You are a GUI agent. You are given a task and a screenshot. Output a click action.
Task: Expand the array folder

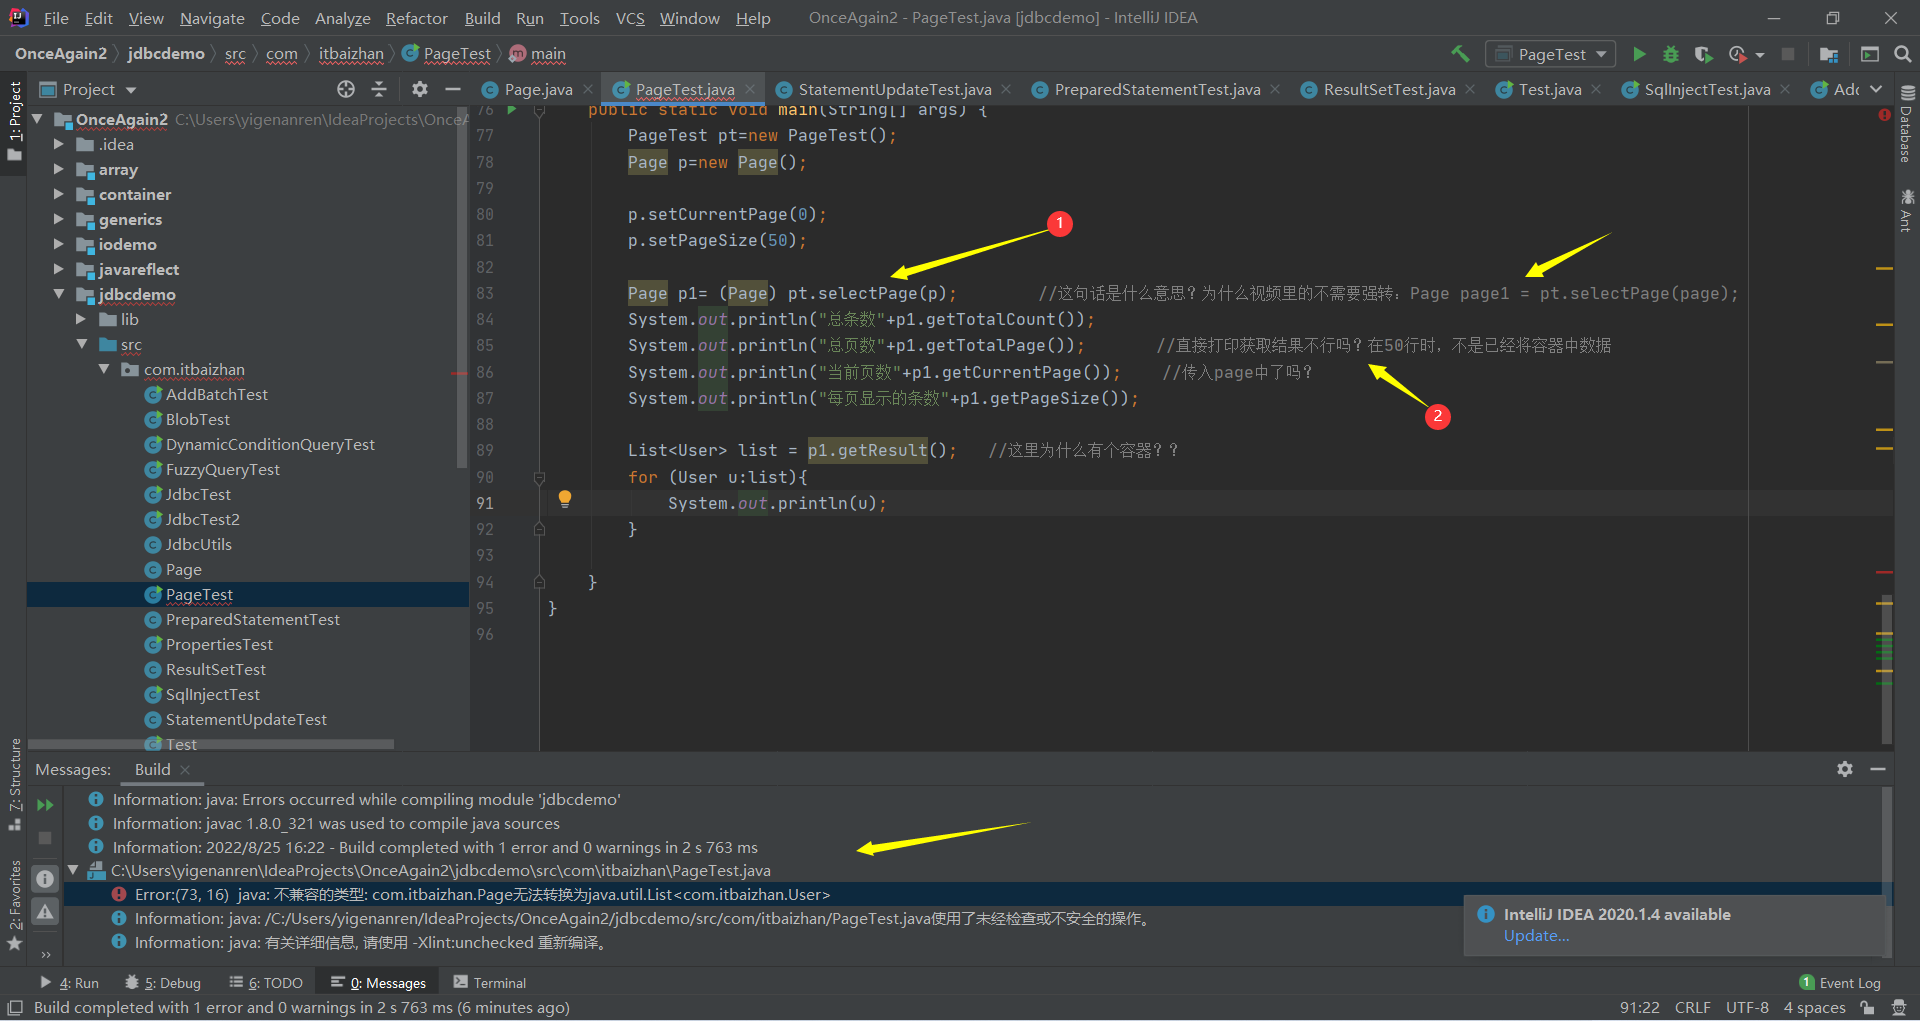[x=59, y=170]
